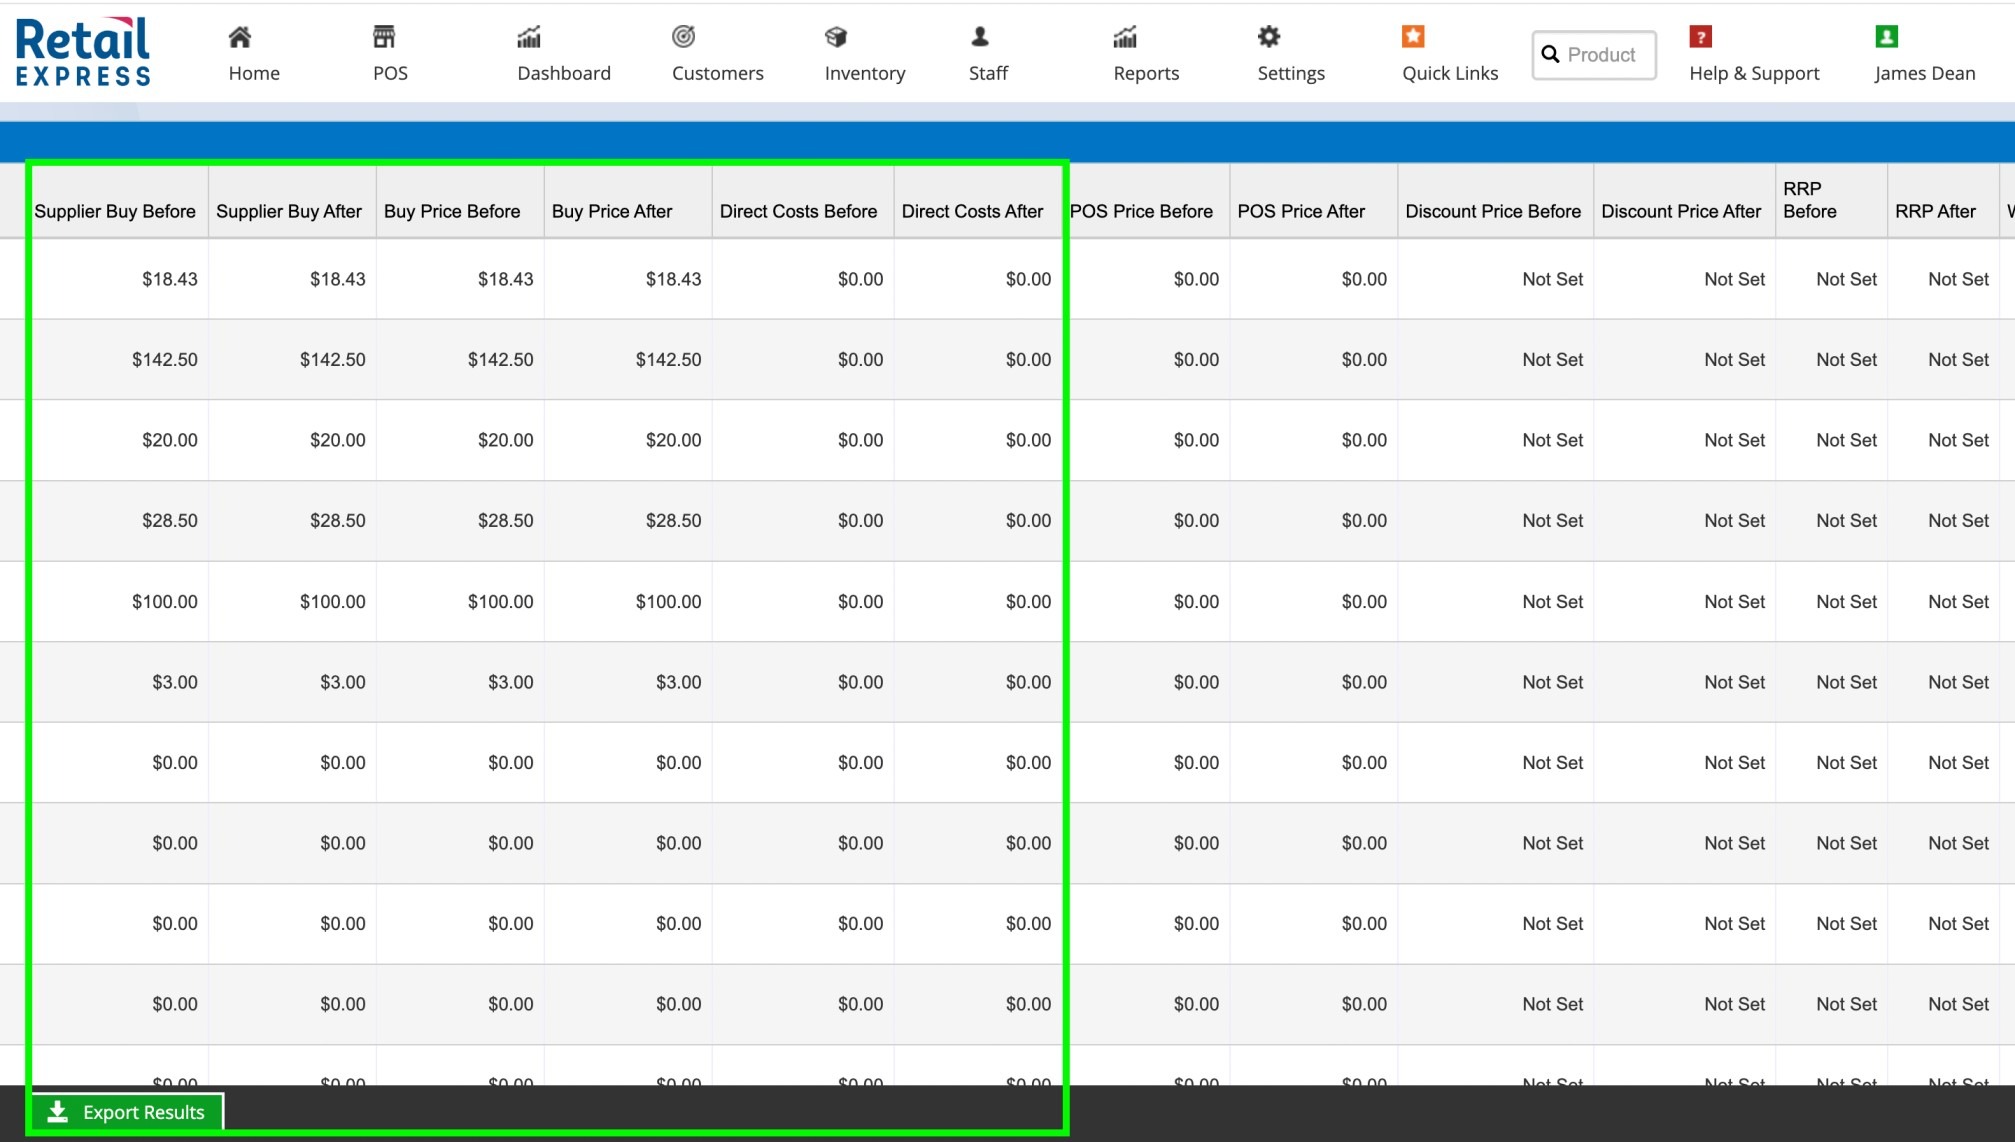Click the Retail Express logo

[x=83, y=51]
